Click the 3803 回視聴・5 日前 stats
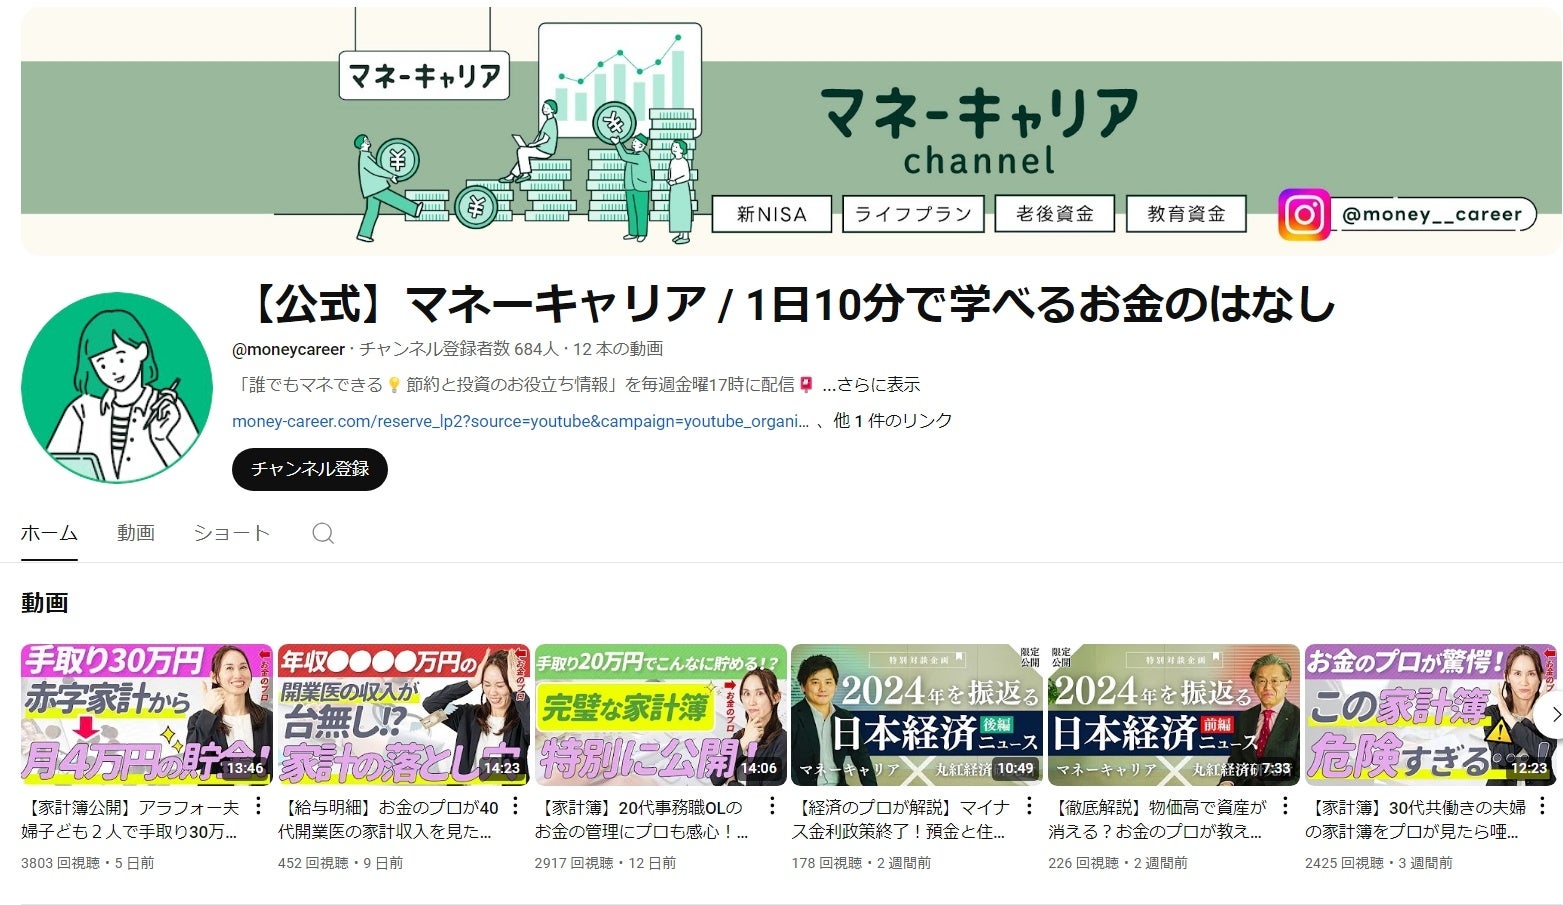The height and width of the screenshot is (905, 1563). pos(88,862)
